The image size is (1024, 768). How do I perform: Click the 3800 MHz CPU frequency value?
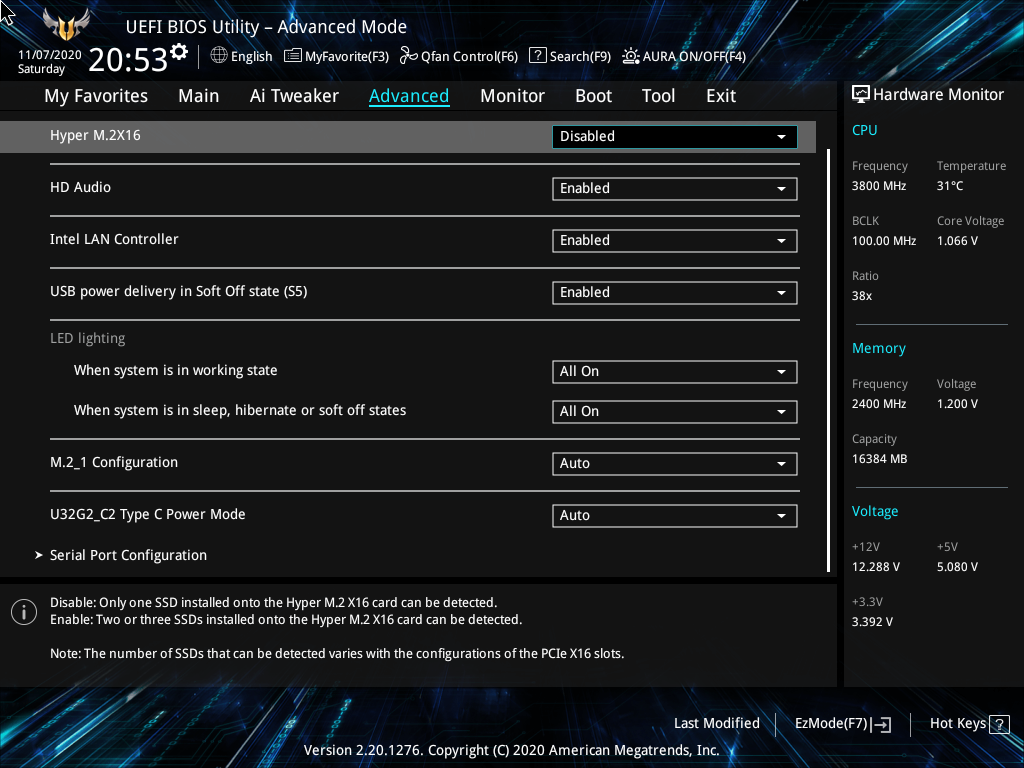click(x=878, y=186)
